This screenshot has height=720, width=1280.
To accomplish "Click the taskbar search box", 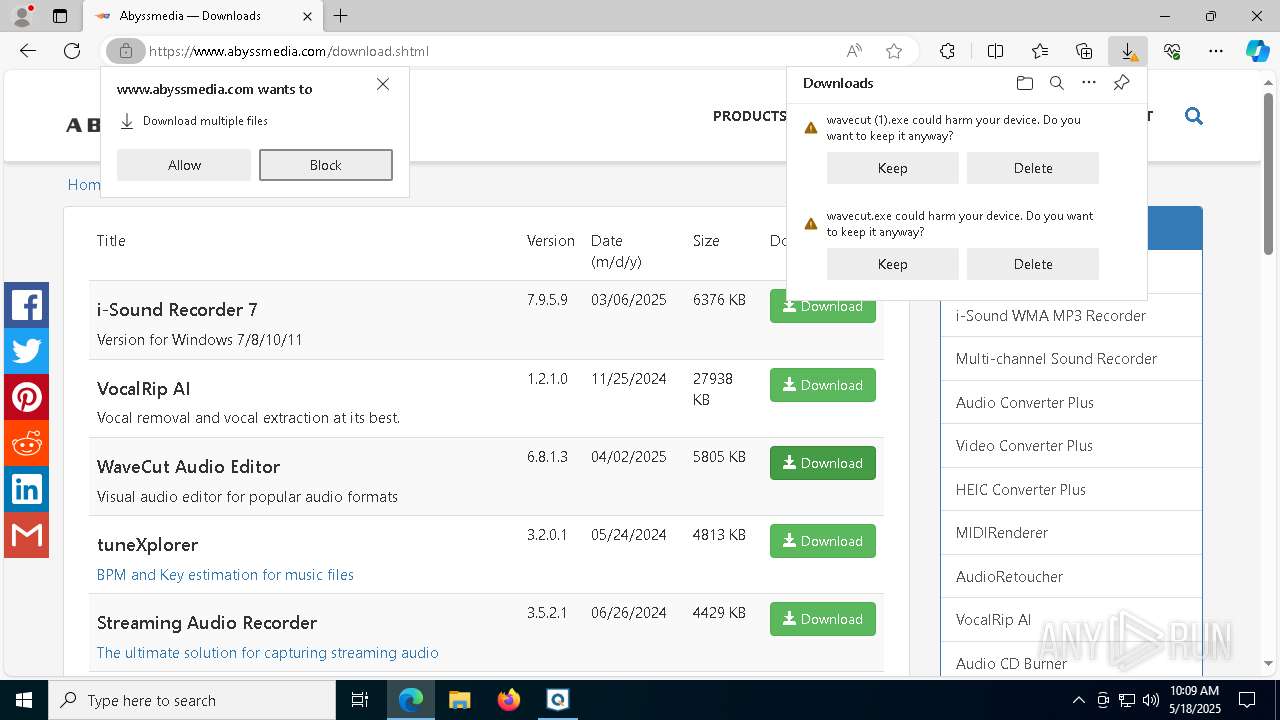I will [x=192, y=700].
